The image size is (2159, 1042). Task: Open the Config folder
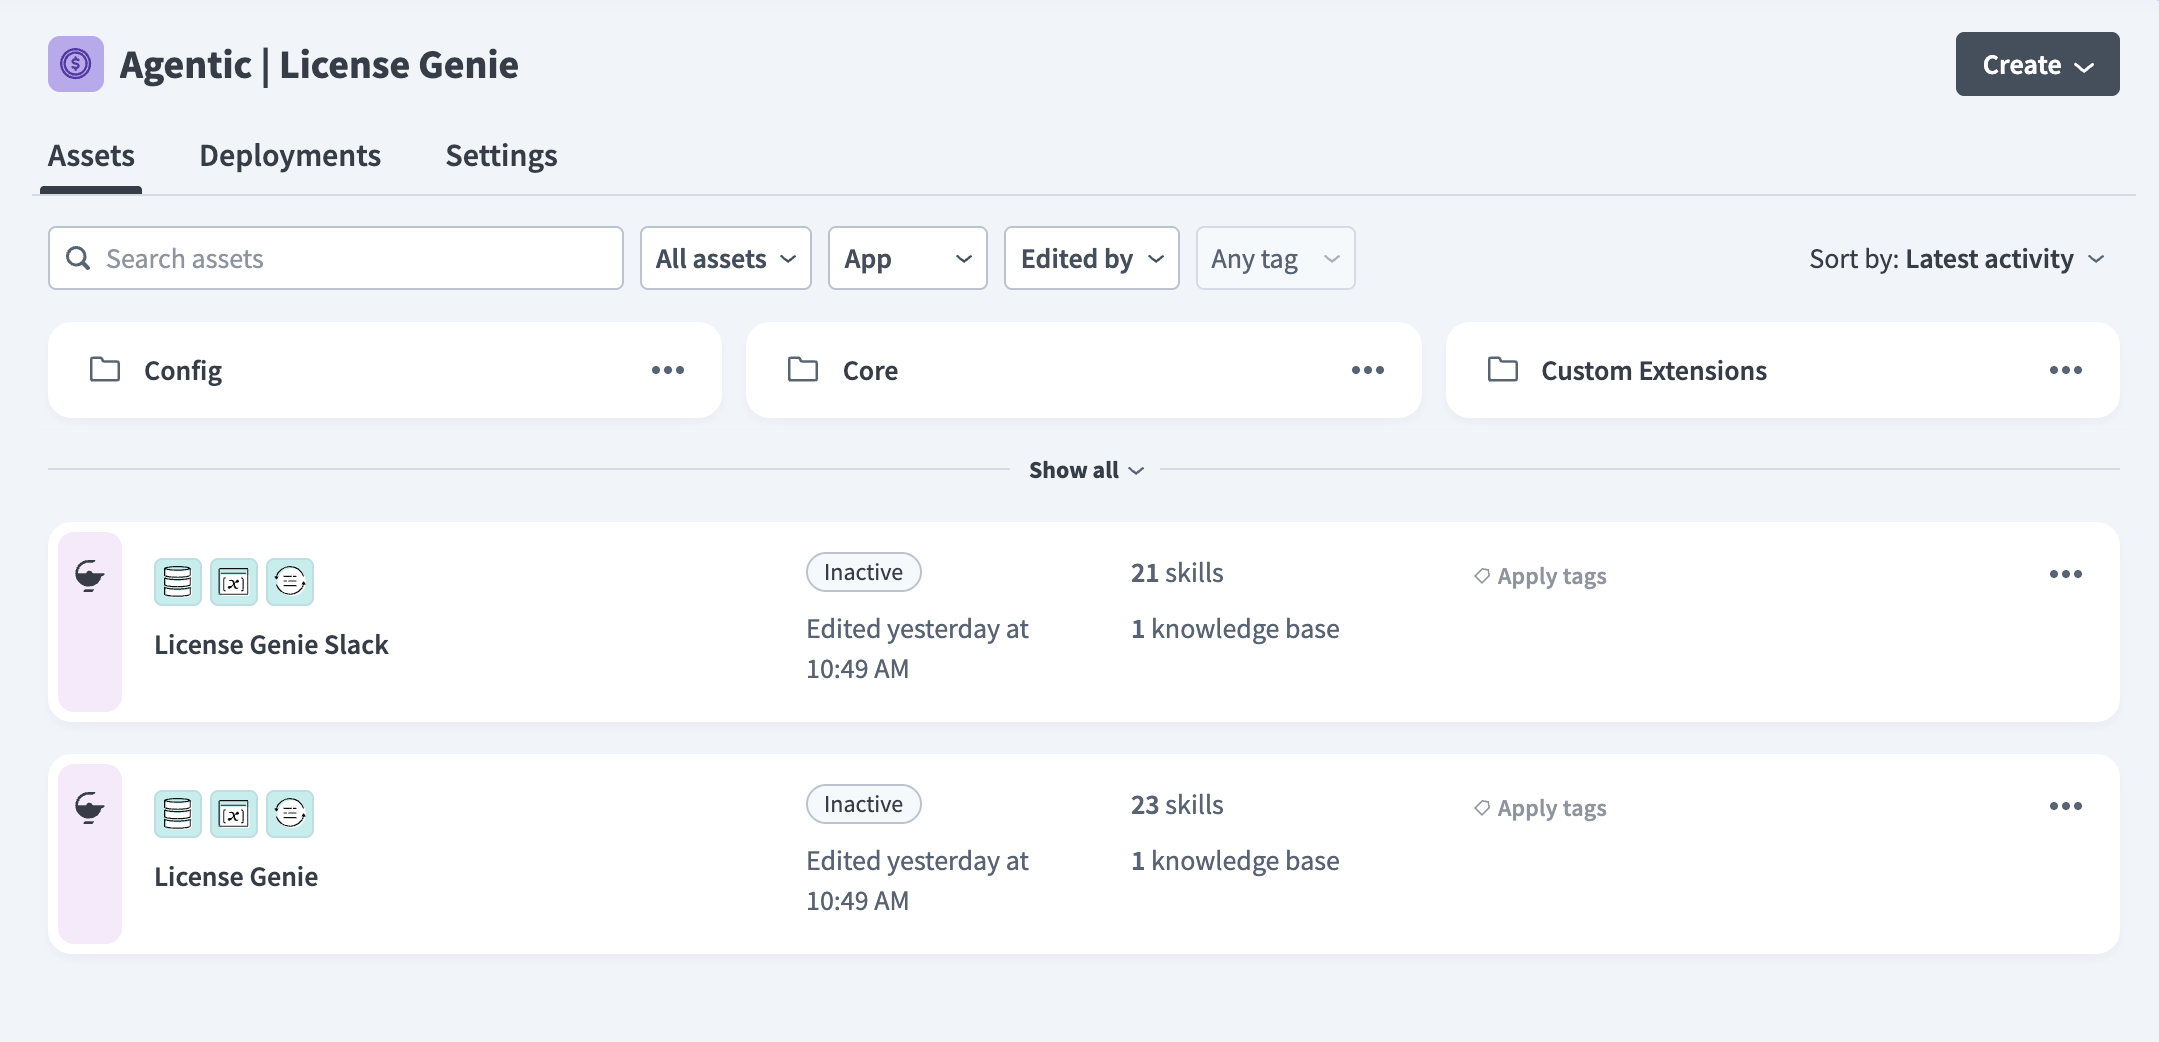click(385, 370)
